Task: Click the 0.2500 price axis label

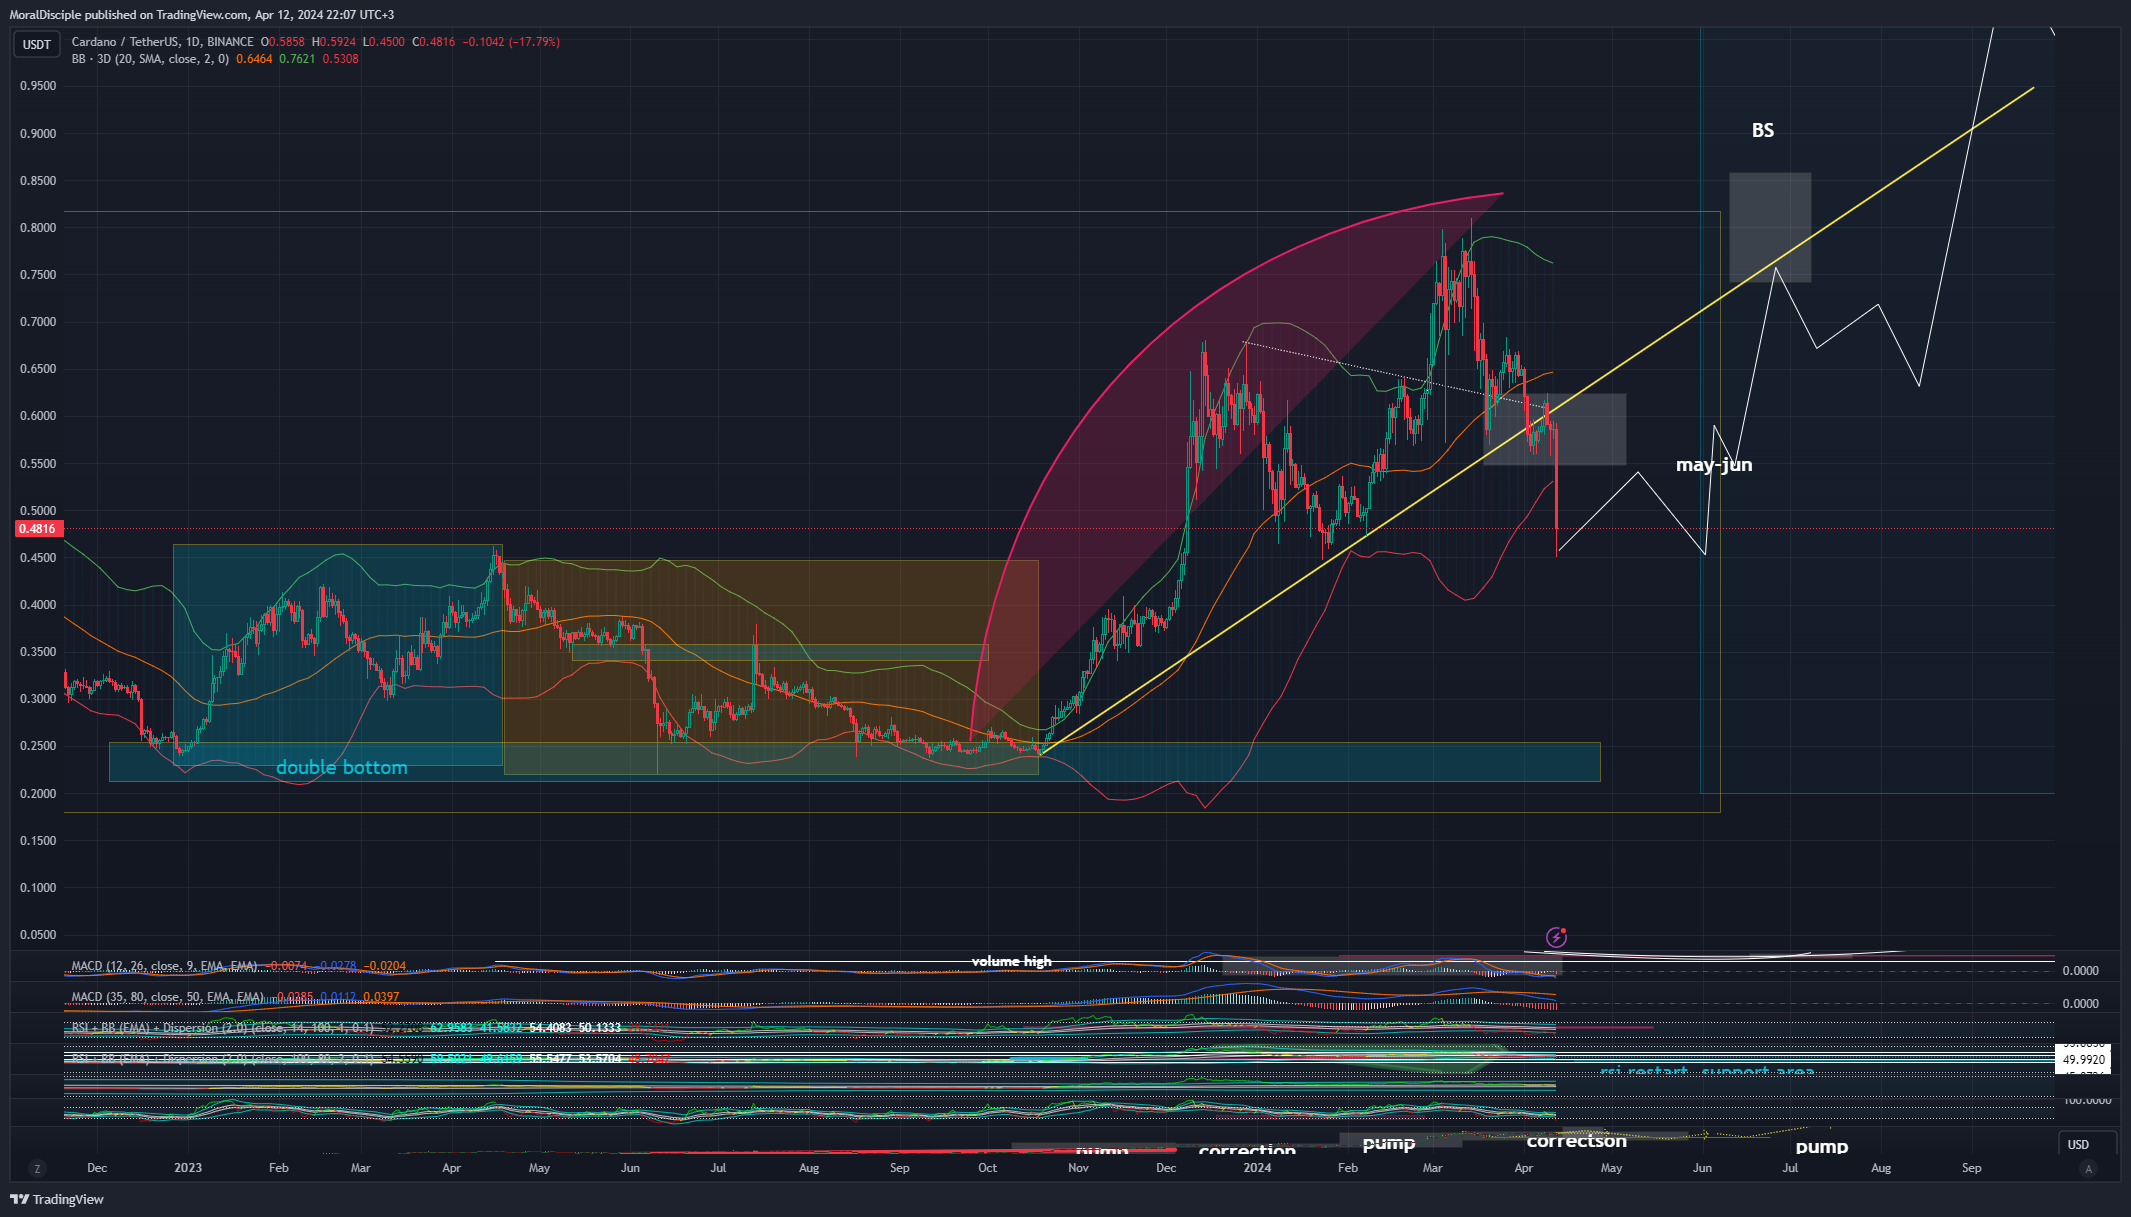Action: (x=38, y=746)
